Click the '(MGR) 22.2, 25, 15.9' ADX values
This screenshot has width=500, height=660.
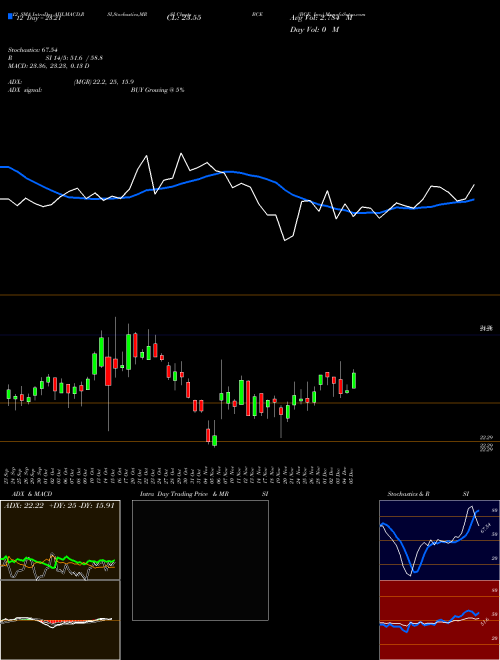[x=104, y=82]
